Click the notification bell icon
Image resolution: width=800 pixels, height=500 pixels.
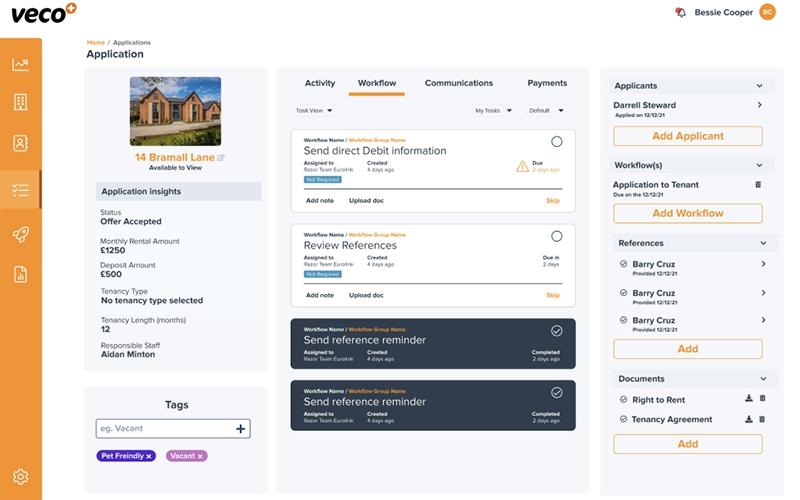680,12
